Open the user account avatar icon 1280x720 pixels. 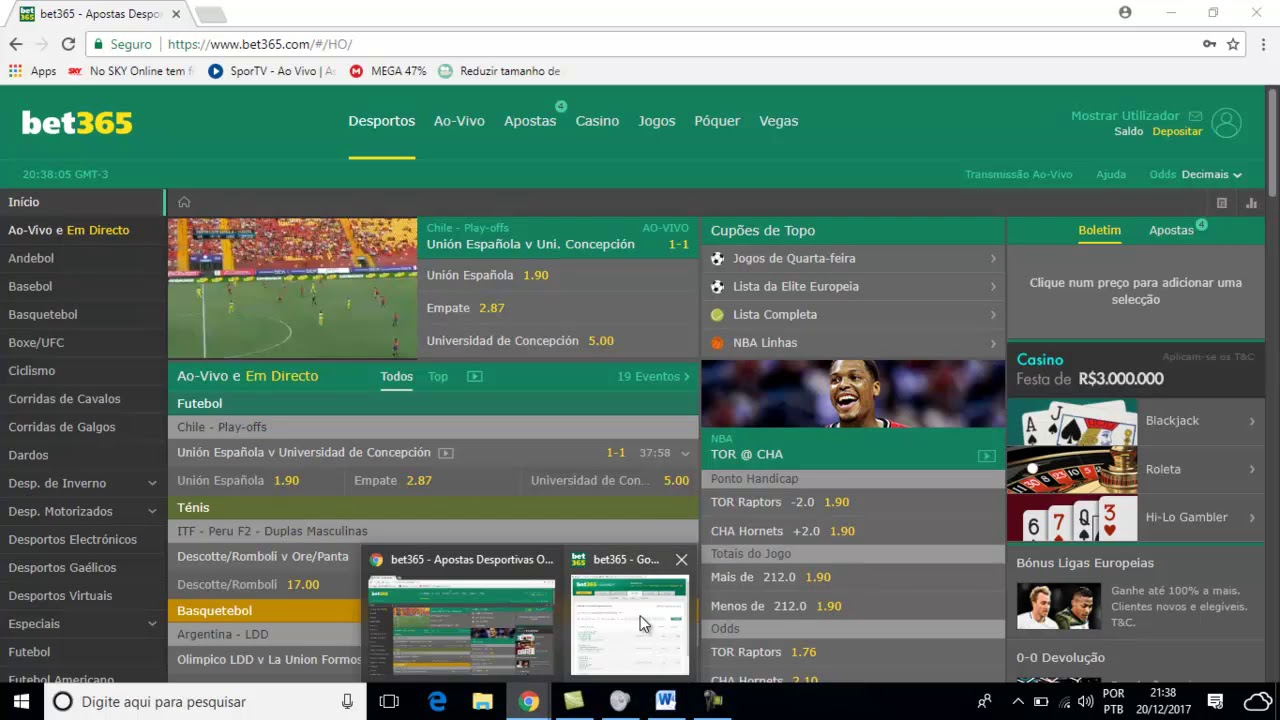pyautogui.click(x=1226, y=123)
